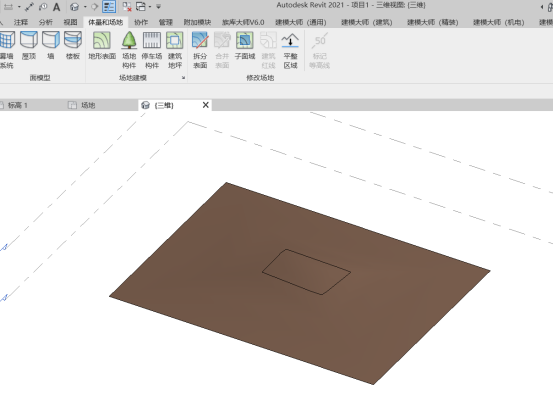Click the Switch Windows icon
554x395 pixels.
coord(141,7)
